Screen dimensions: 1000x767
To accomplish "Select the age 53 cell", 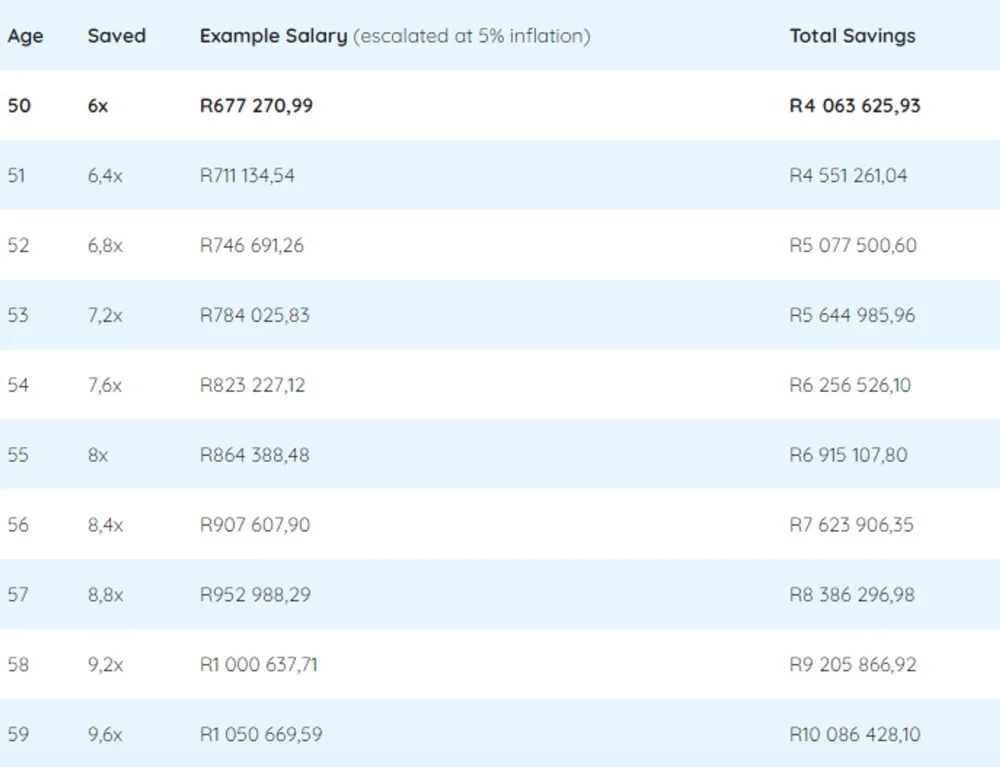I will coord(18,315).
